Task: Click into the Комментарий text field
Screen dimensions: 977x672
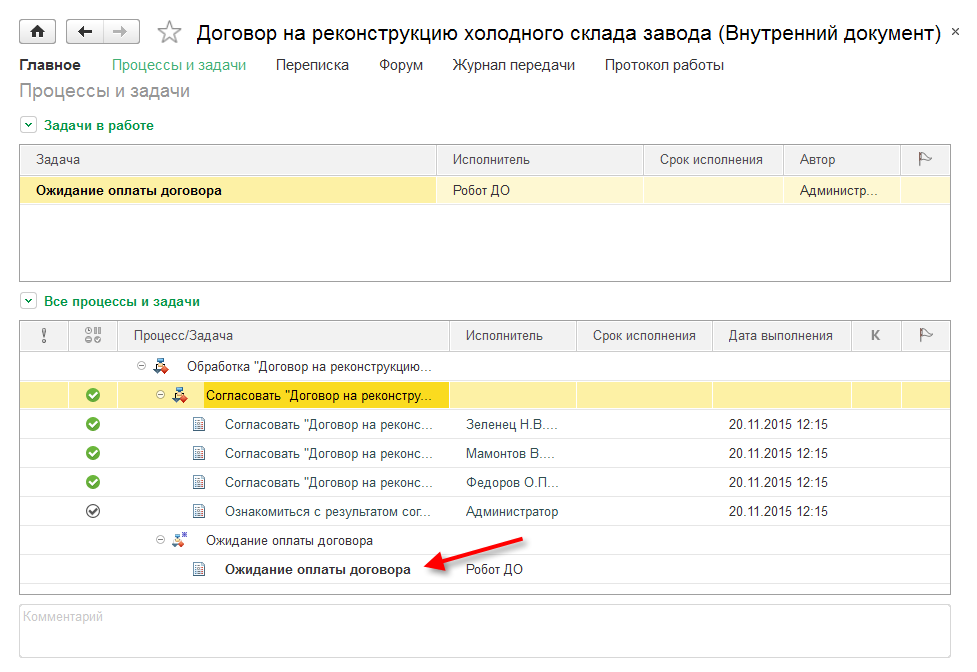Action: pos(484,630)
